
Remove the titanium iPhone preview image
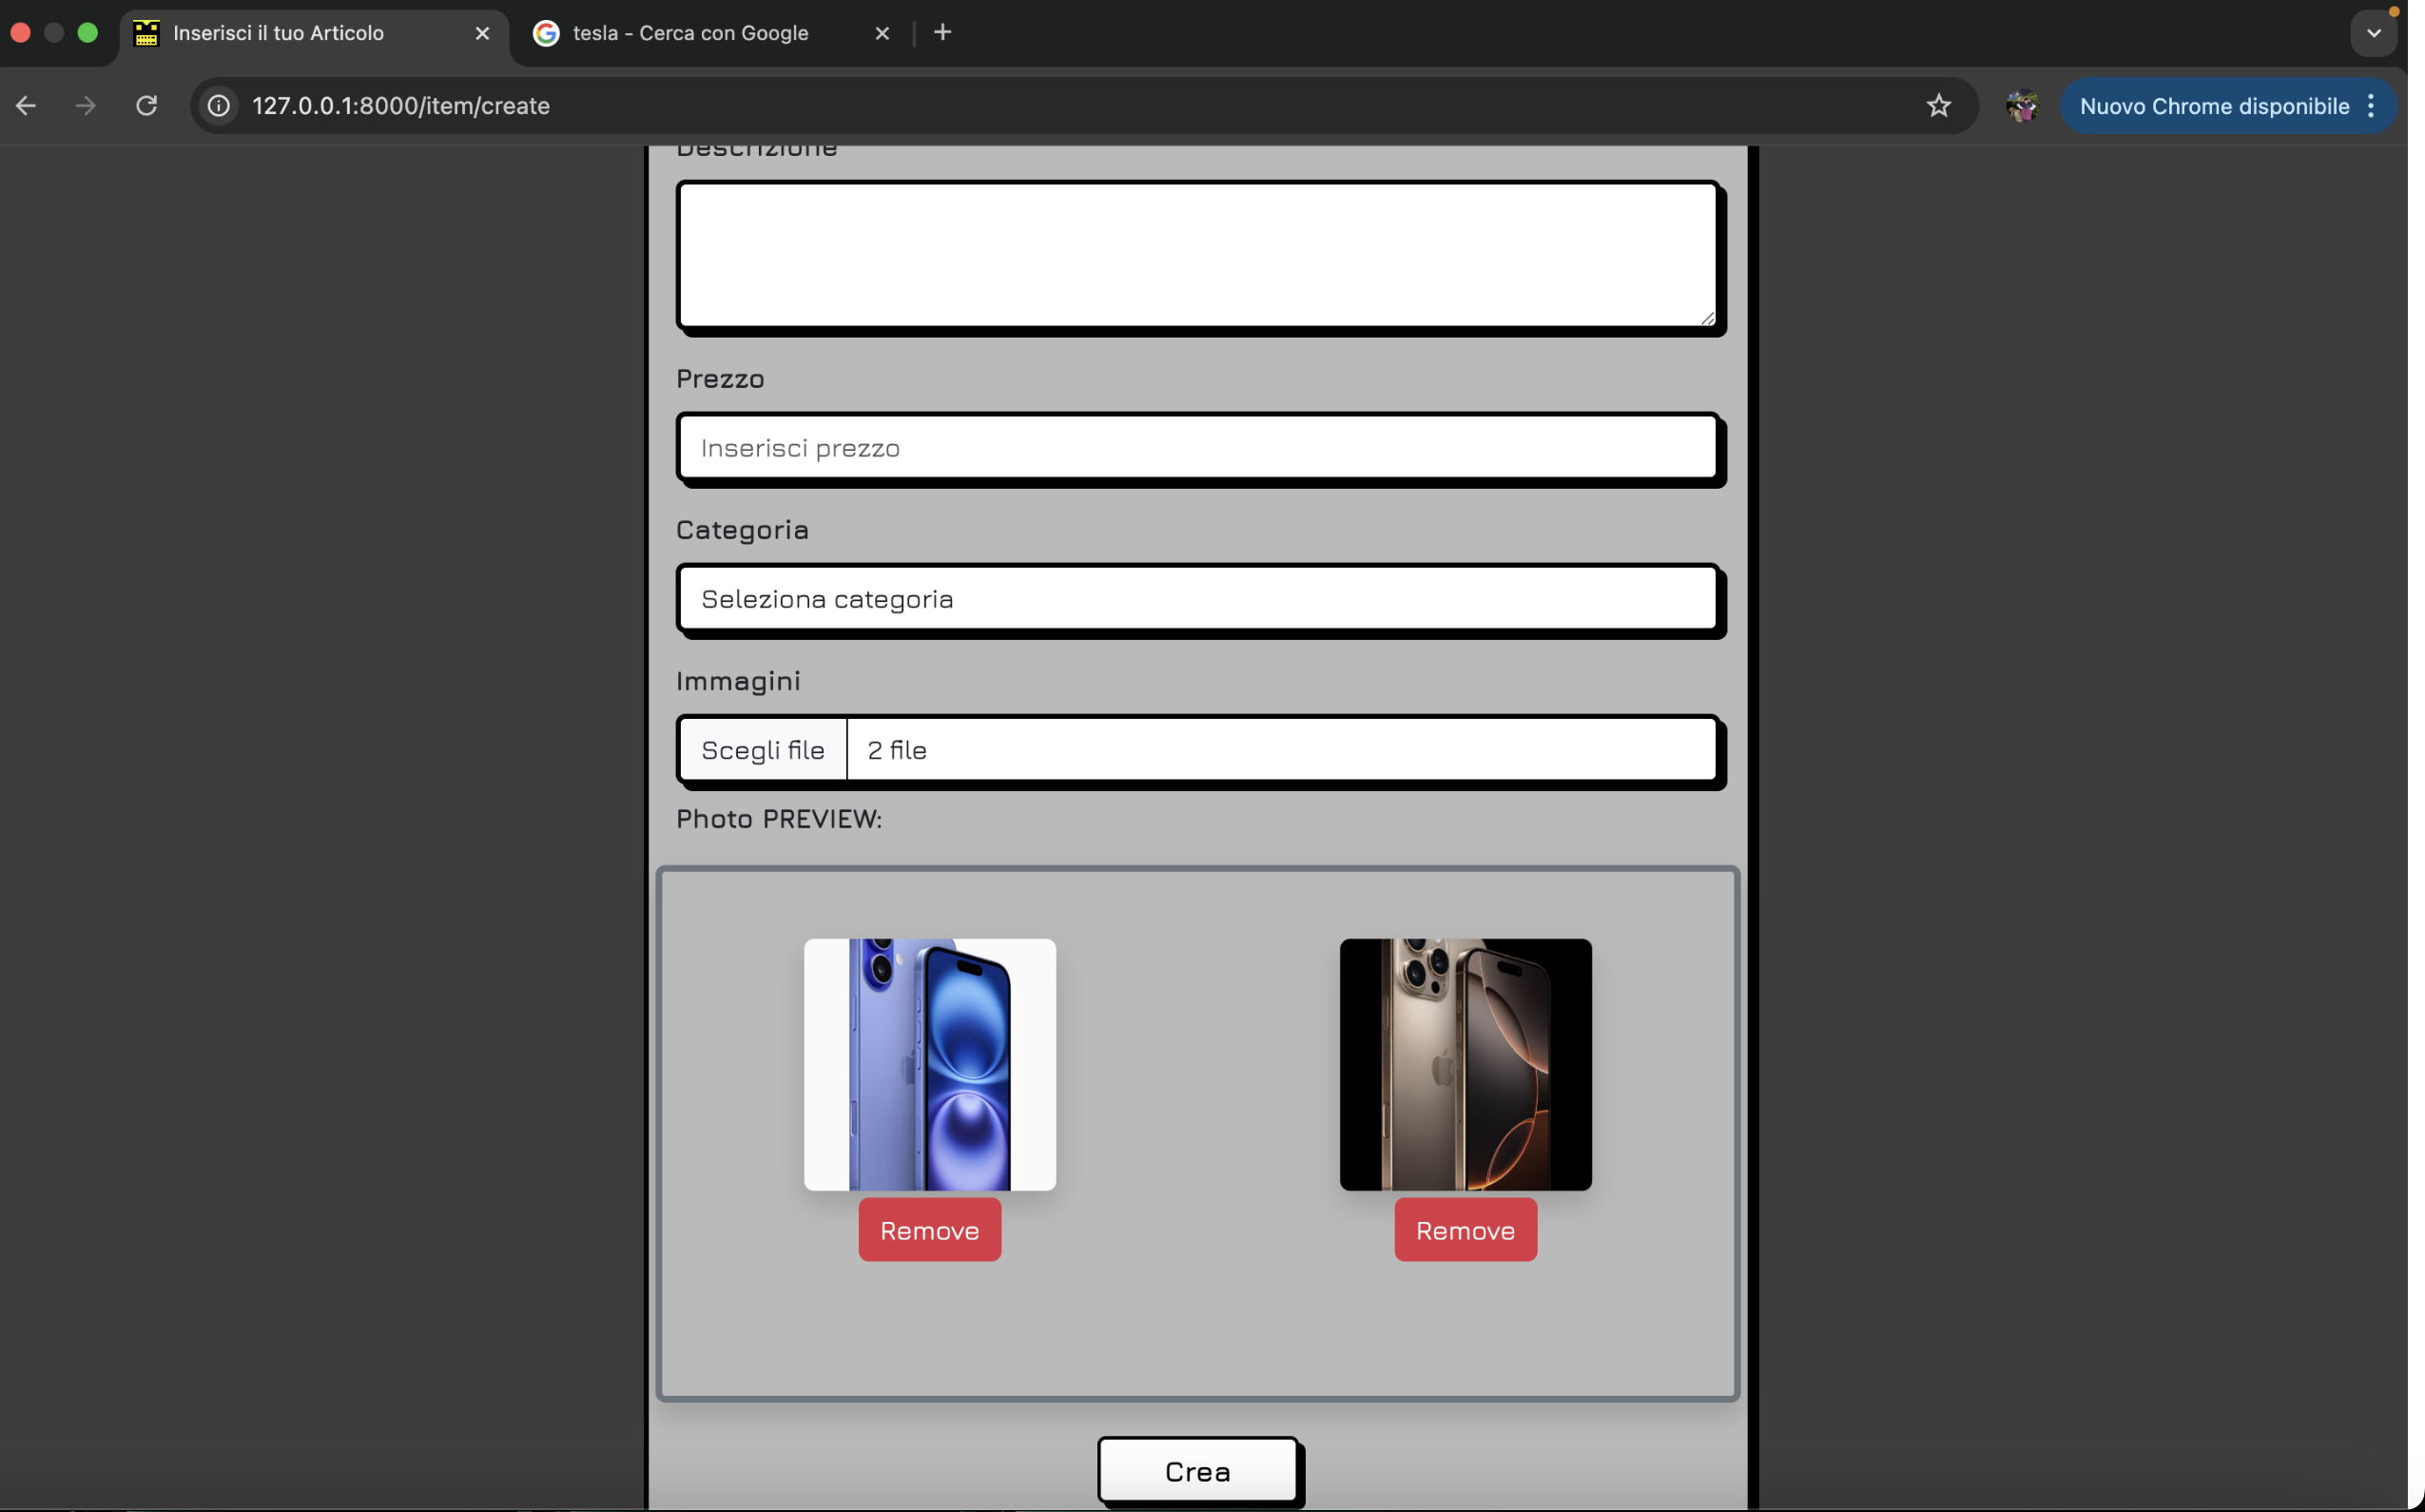pos(1465,1230)
